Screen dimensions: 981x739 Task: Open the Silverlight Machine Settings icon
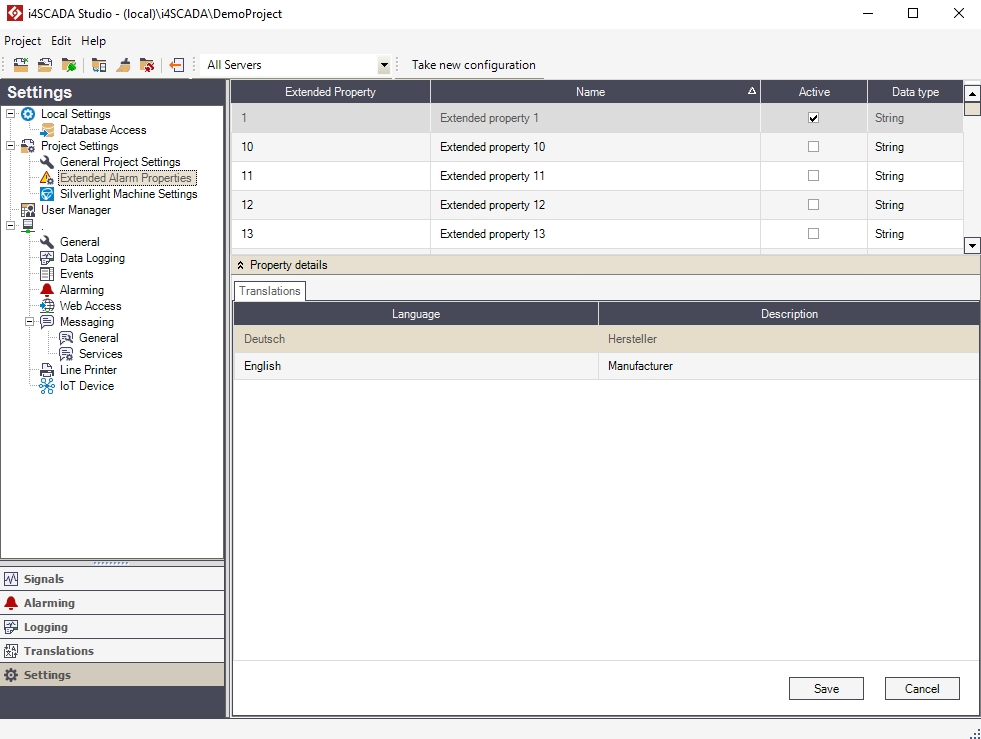47,194
